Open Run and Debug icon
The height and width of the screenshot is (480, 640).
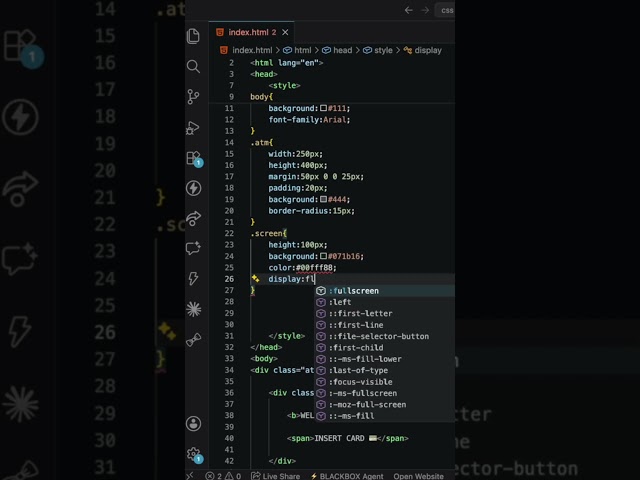193,128
